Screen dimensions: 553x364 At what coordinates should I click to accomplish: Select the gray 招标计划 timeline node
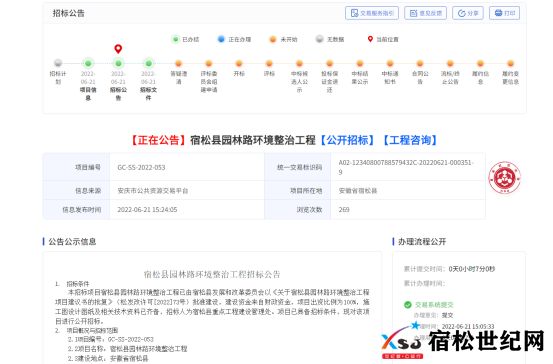point(58,63)
